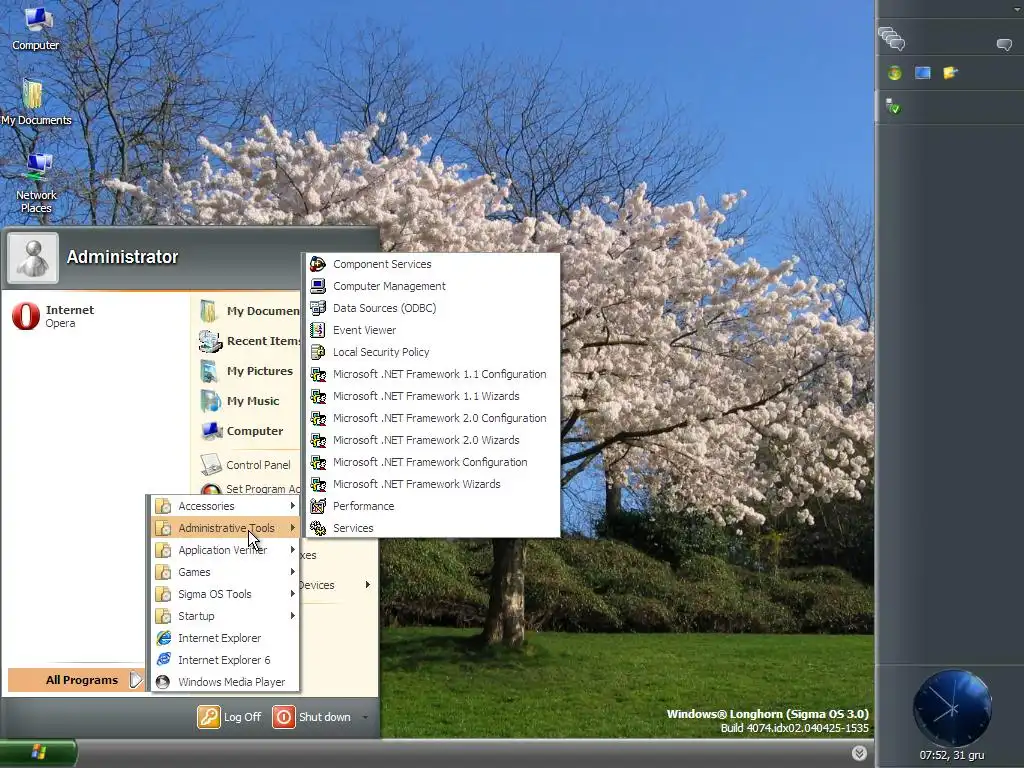The image size is (1024, 768).
Task: Launch Internet Explorer from programs list
Action: coord(225,638)
